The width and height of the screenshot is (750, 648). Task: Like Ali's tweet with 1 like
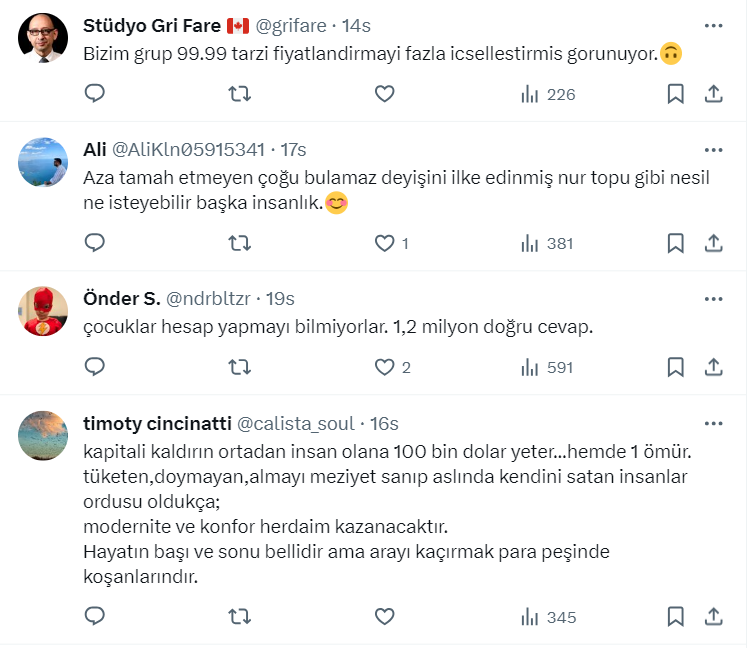coord(385,243)
